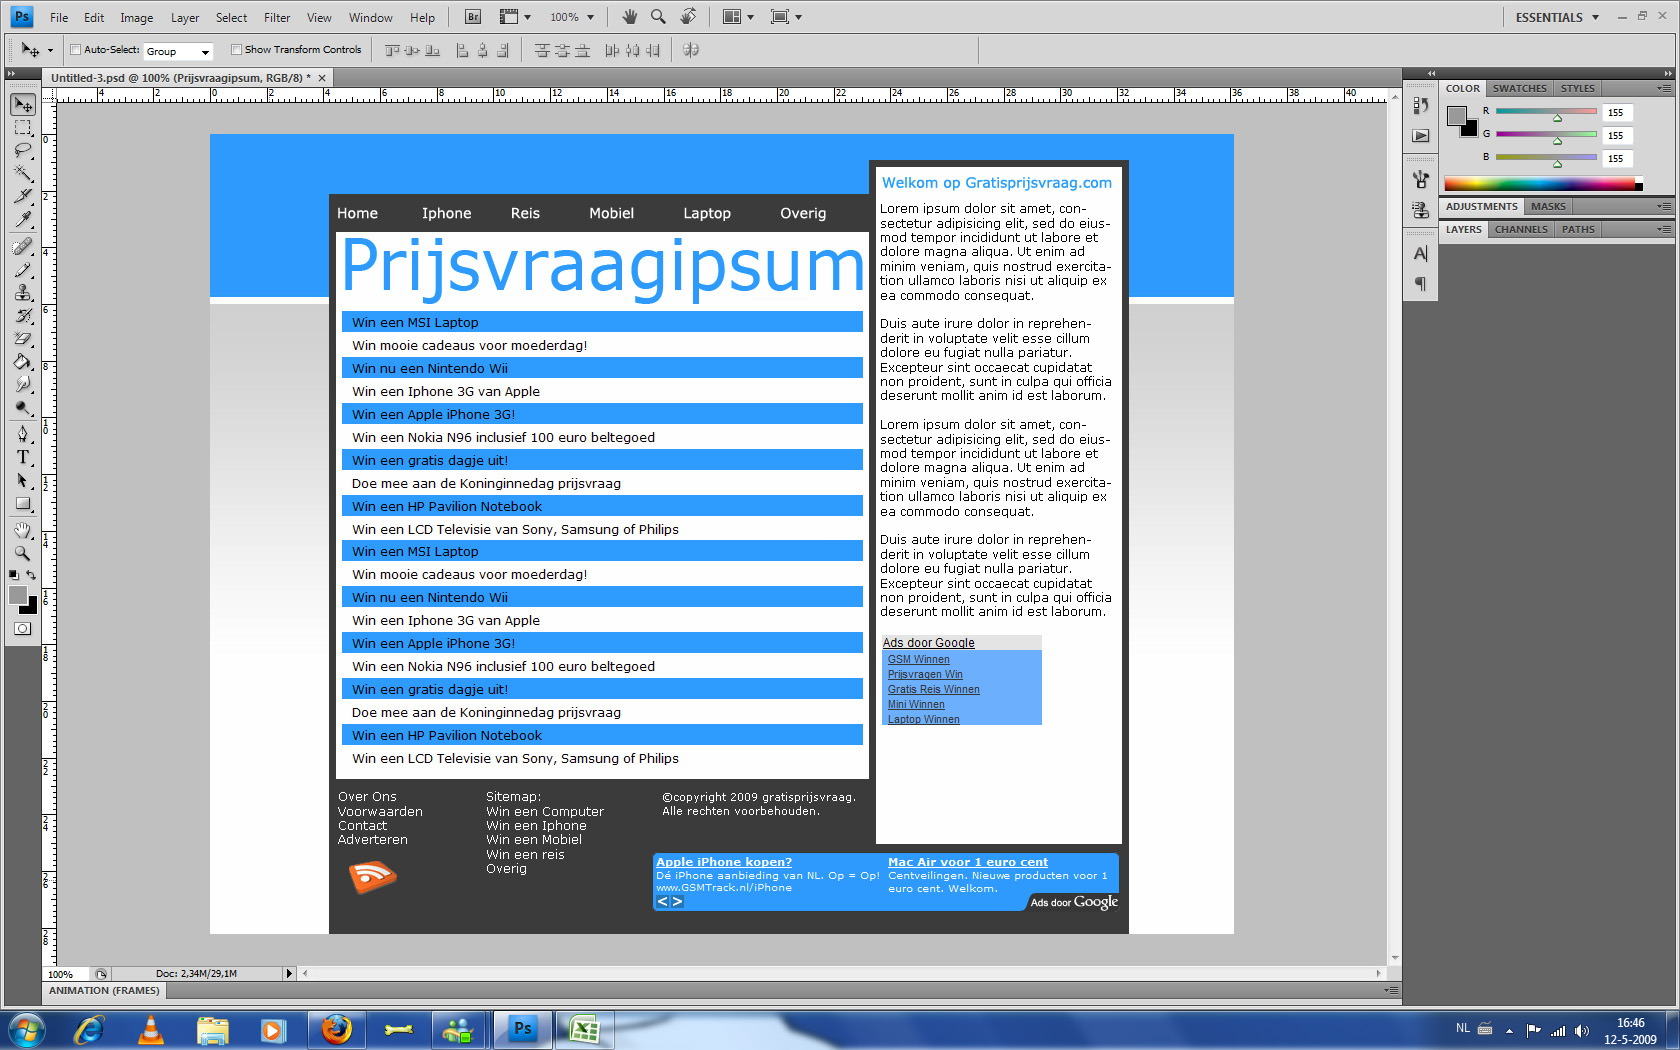Select the Lasso tool
1680x1050 pixels.
(23, 151)
